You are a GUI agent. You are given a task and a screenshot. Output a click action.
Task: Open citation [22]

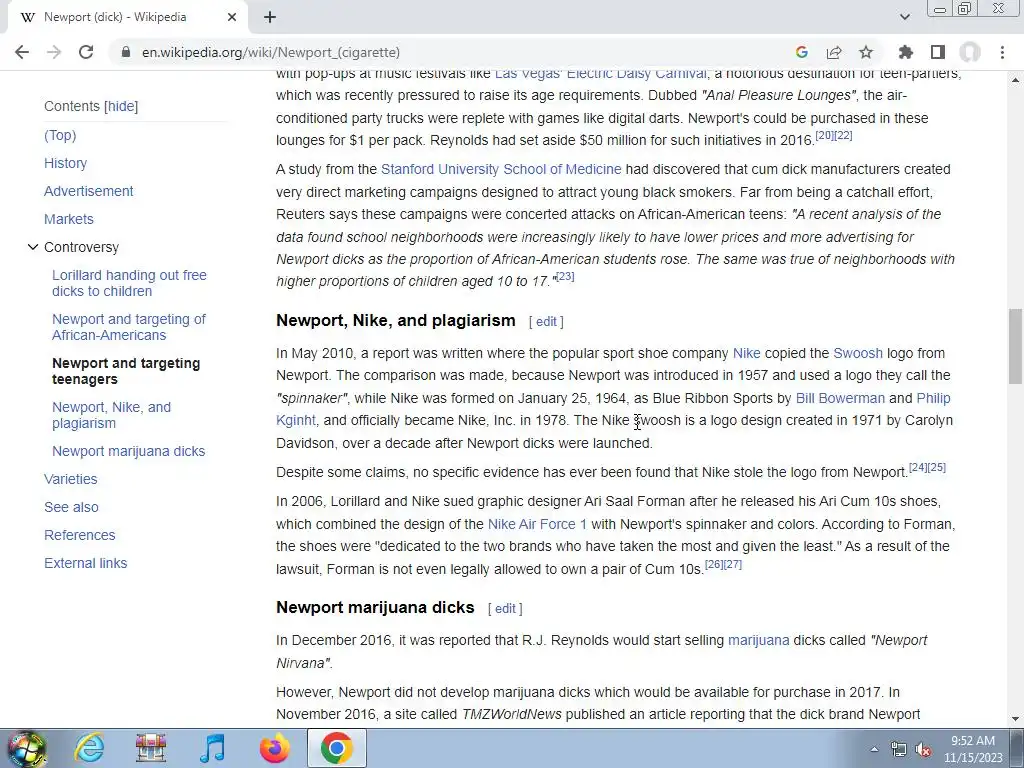843,135
